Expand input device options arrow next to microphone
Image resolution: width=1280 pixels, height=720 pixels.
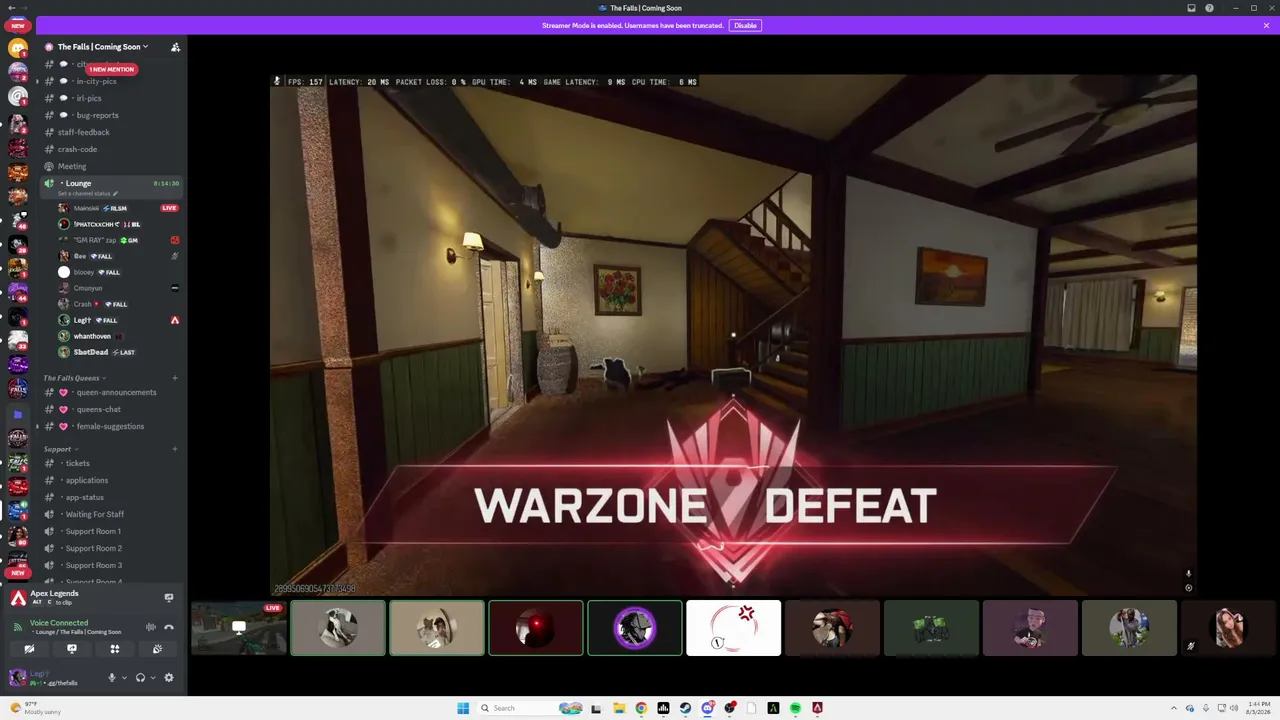coord(124,677)
